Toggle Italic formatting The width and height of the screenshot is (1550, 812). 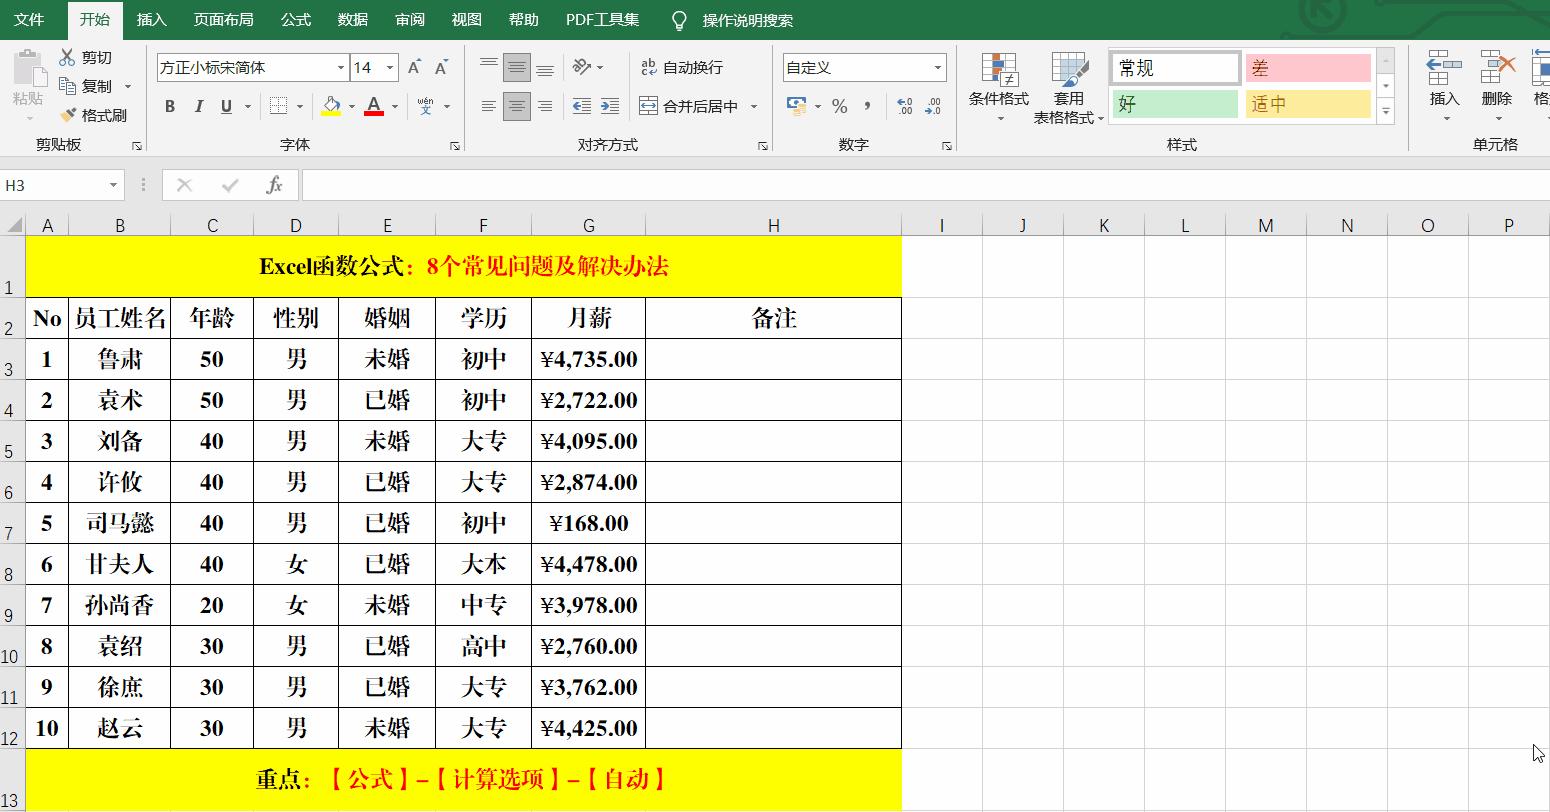(x=198, y=106)
